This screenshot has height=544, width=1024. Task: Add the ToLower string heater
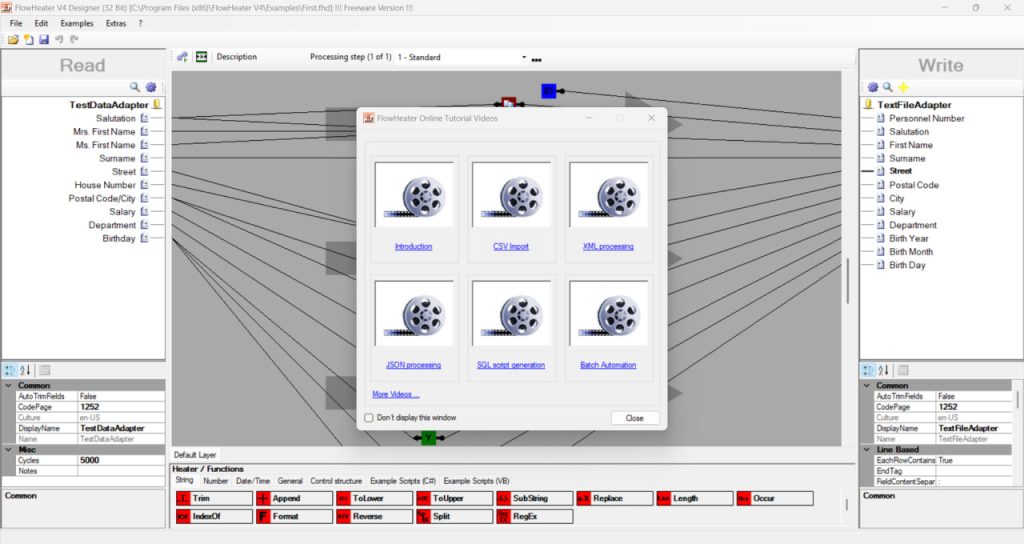pyautogui.click(x=374, y=498)
